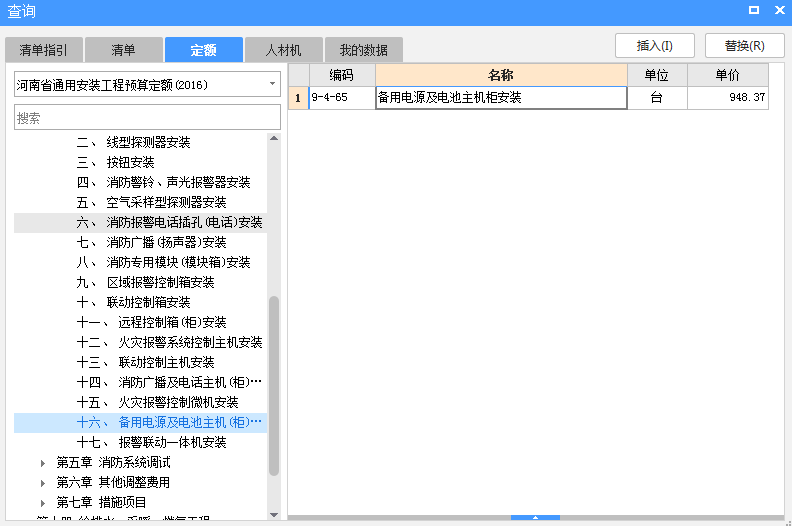Viewport: 792px width, 526px height.
Task: Click the 插入(I) button
Action: pyautogui.click(x=655, y=46)
